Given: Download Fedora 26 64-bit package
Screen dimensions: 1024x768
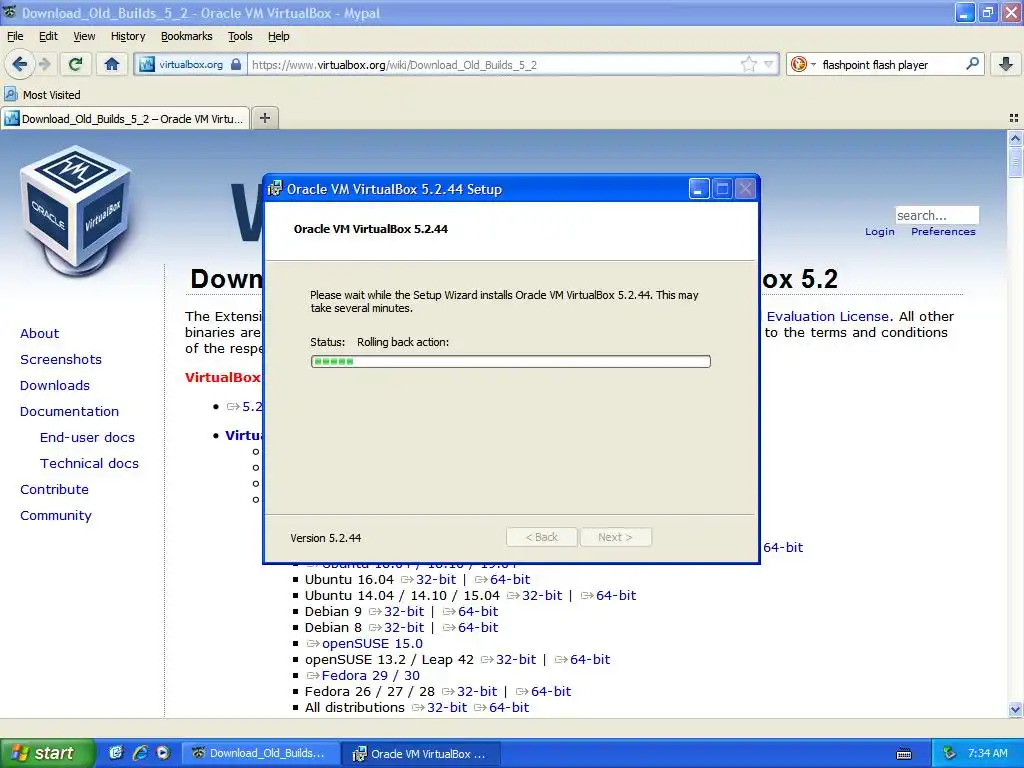Looking at the screenshot, I should (551, 692).
